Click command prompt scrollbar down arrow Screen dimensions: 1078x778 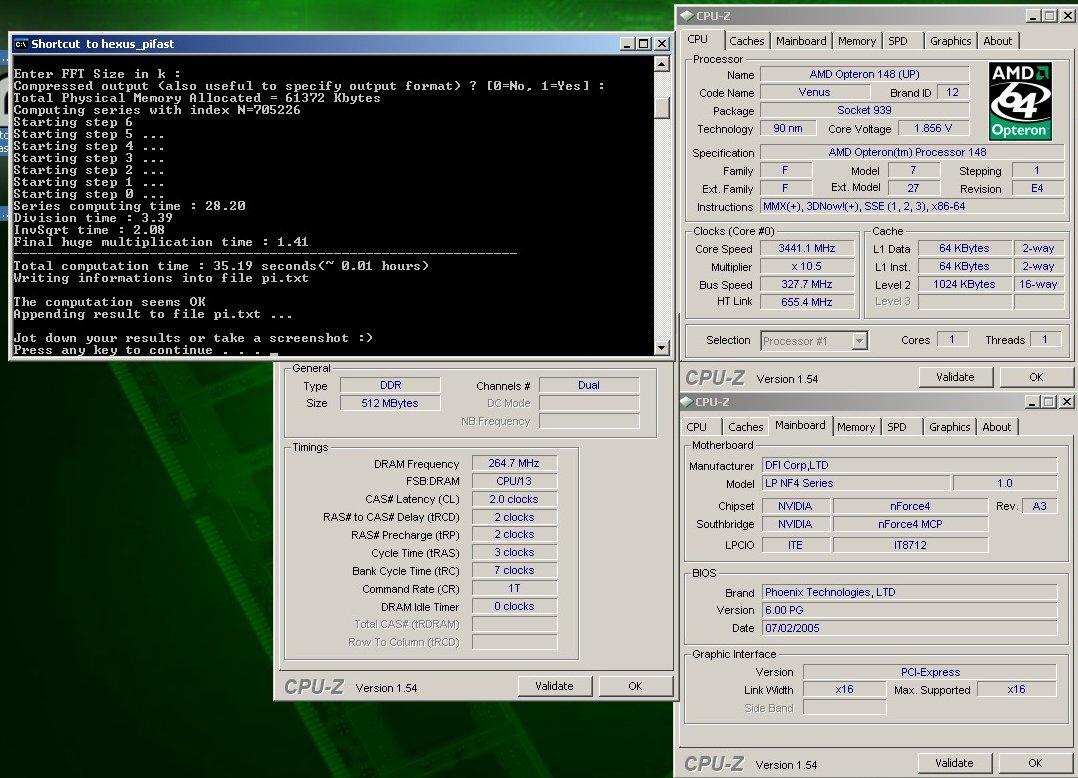[x=661, y=347]
